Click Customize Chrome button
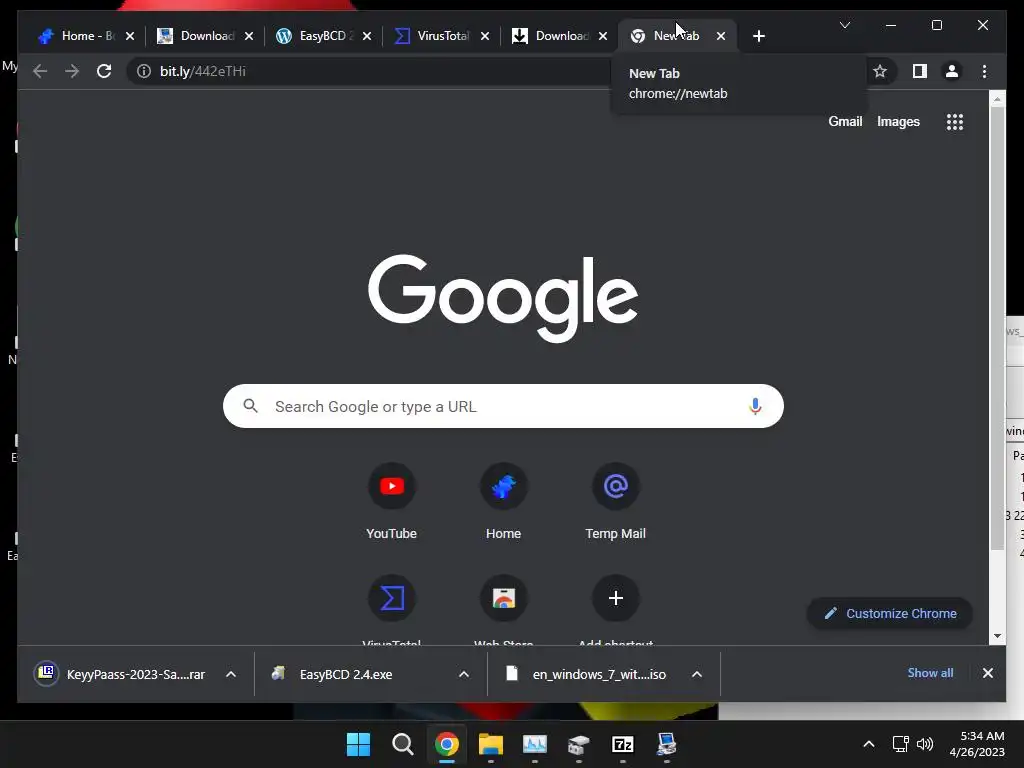 (x=890, y=613)
